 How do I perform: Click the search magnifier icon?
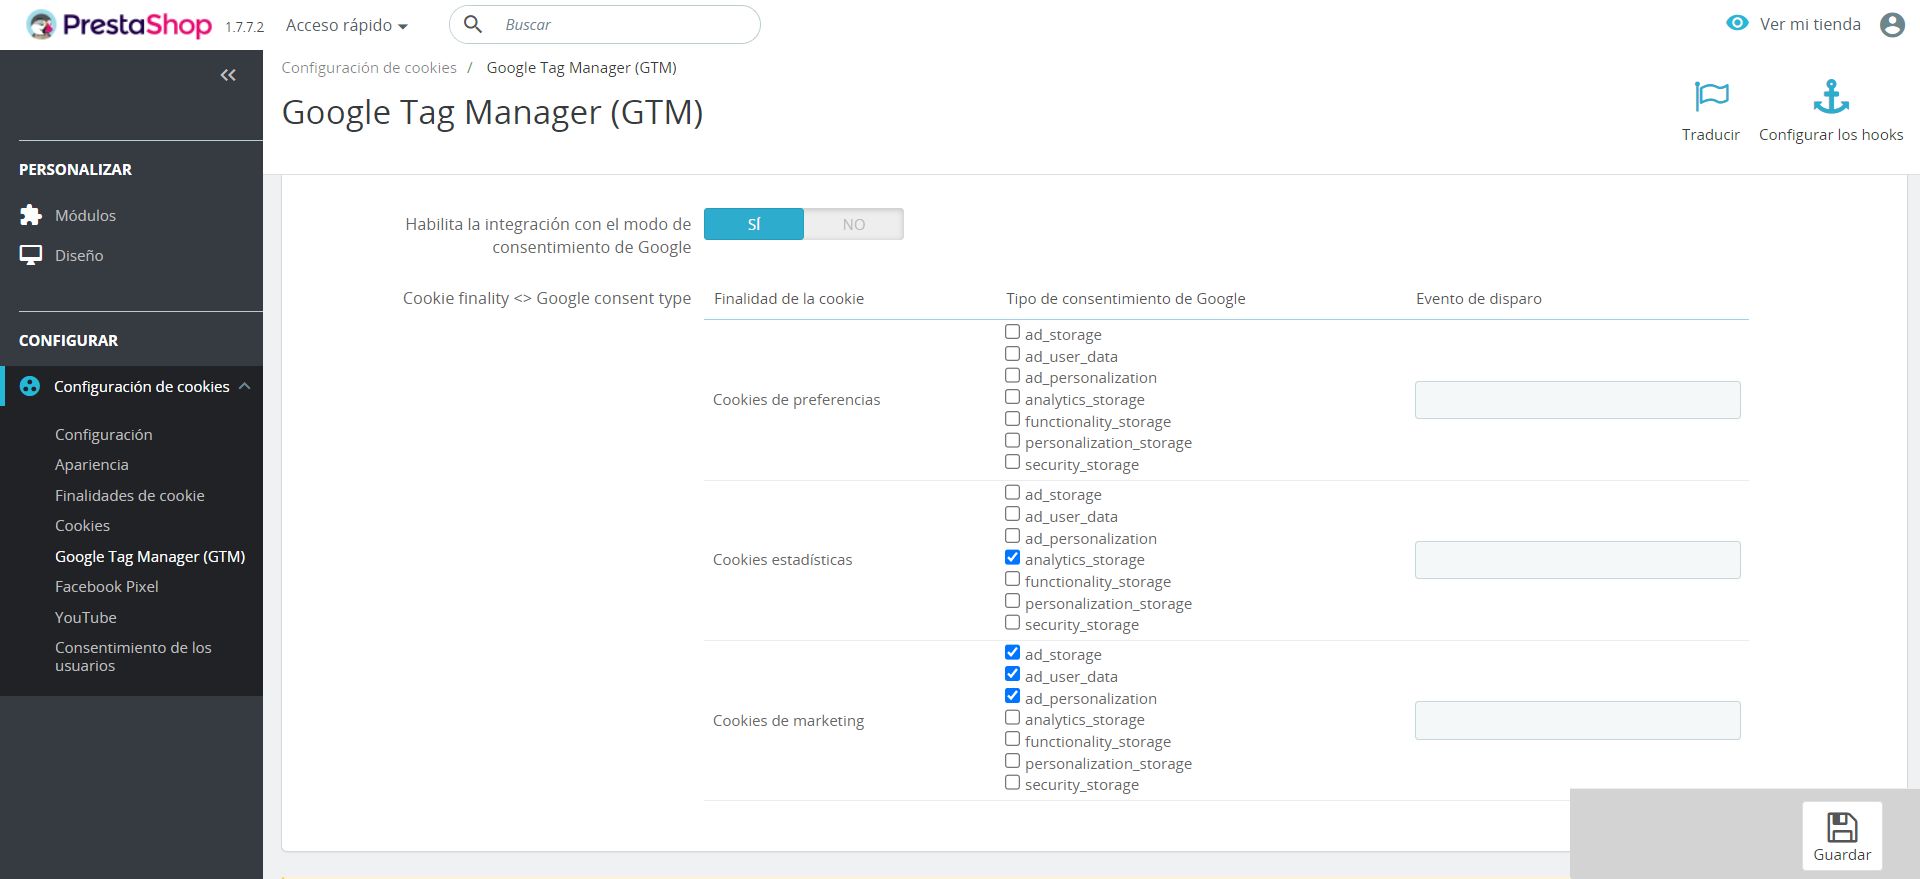(x=474, y=24)
